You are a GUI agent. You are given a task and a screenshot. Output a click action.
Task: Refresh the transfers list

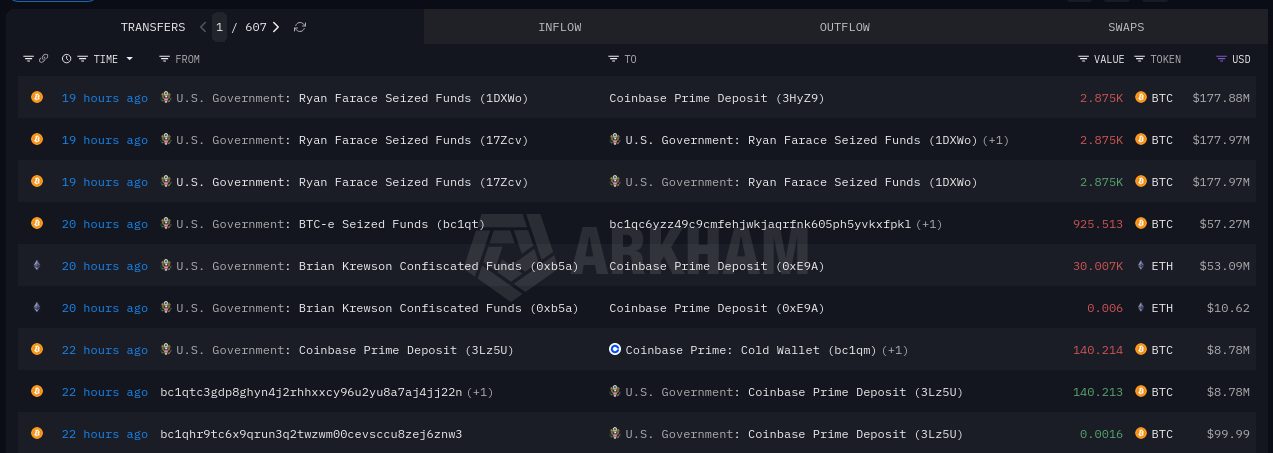click(300, 27)
